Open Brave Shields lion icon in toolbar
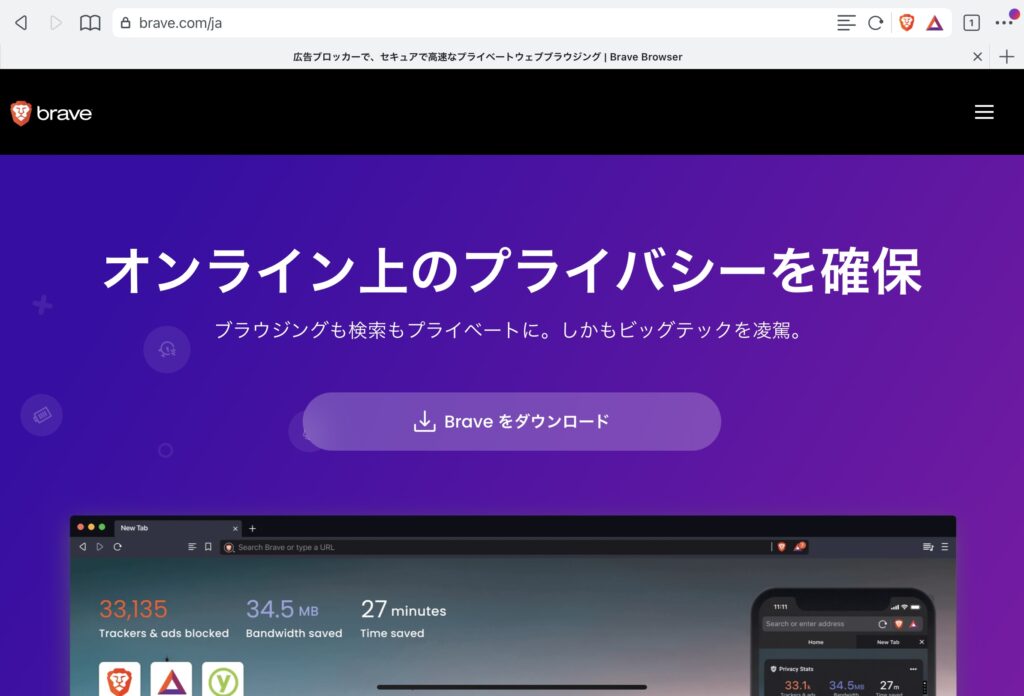 click(906, 23)
